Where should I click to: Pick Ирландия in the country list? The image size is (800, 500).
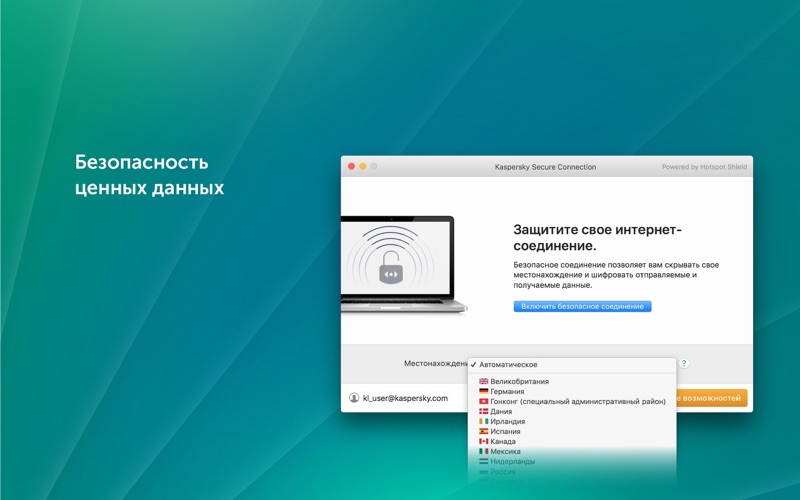(572, 421)
